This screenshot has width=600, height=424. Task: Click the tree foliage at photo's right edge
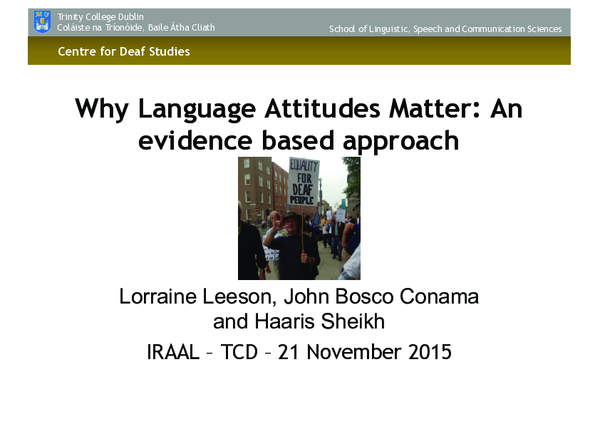tap(351, 175)
